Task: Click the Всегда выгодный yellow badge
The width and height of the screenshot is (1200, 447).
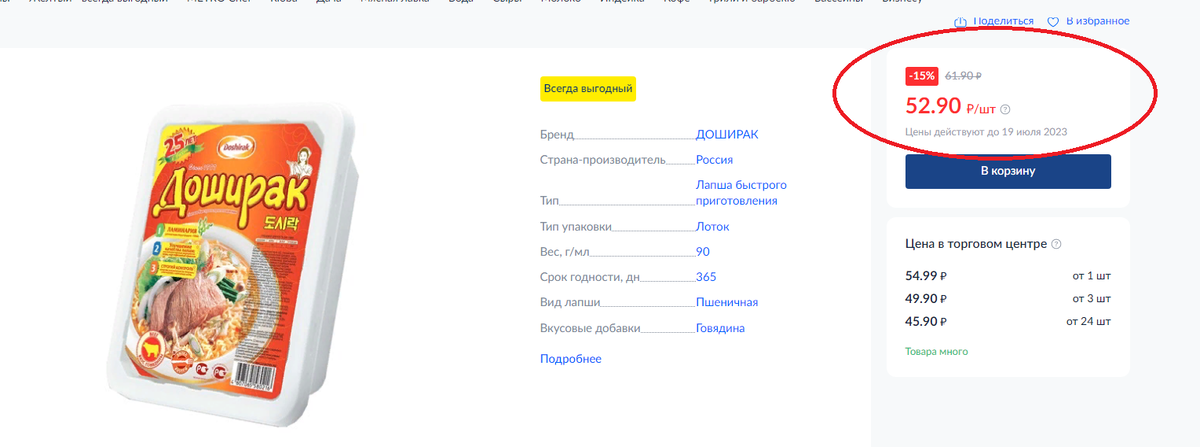Action: tap(588, 89)
